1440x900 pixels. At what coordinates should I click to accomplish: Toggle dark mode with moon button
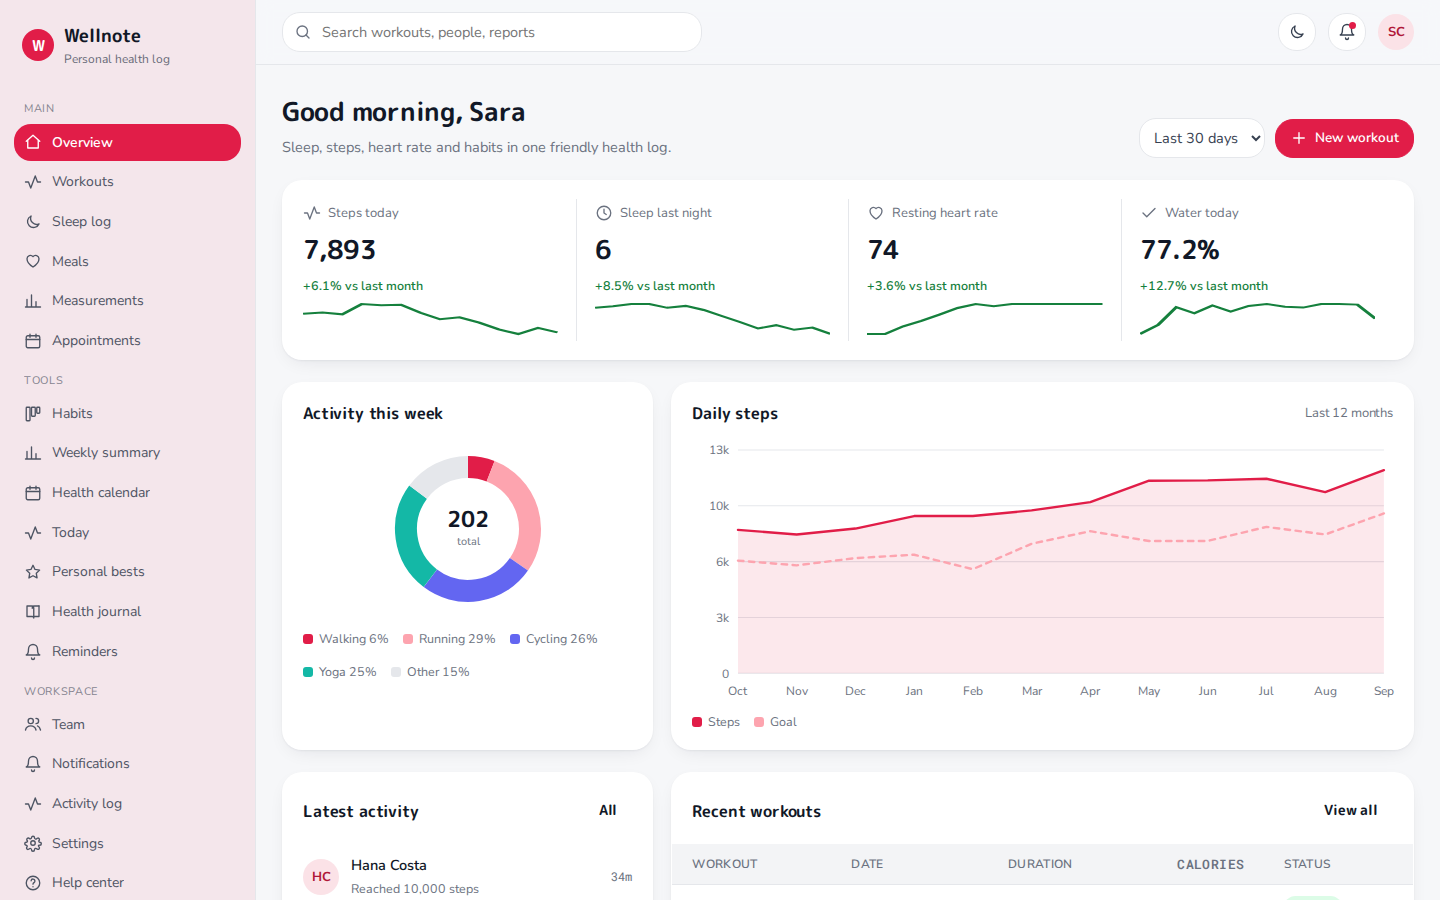pyautogui.click(x=1297, y=32)
